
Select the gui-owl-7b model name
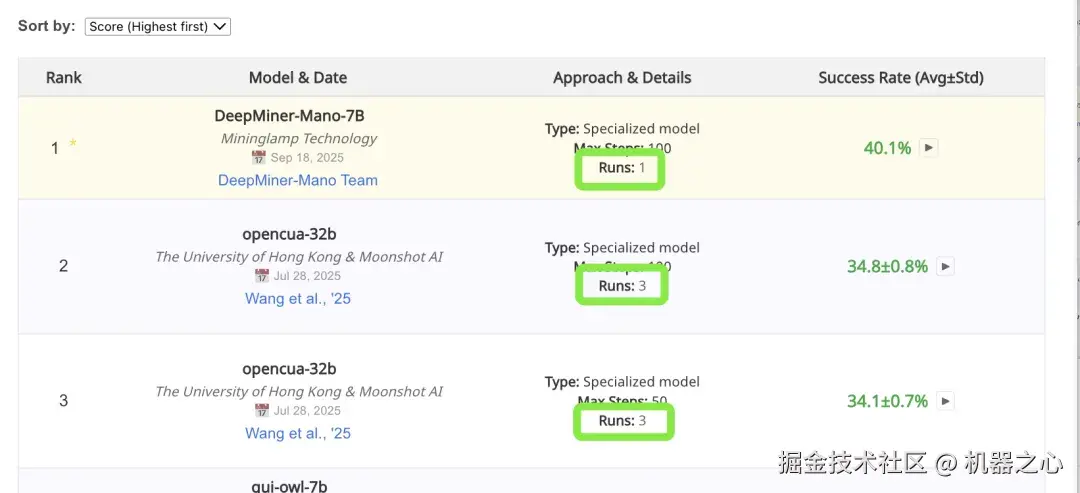[x=289, y=486]
